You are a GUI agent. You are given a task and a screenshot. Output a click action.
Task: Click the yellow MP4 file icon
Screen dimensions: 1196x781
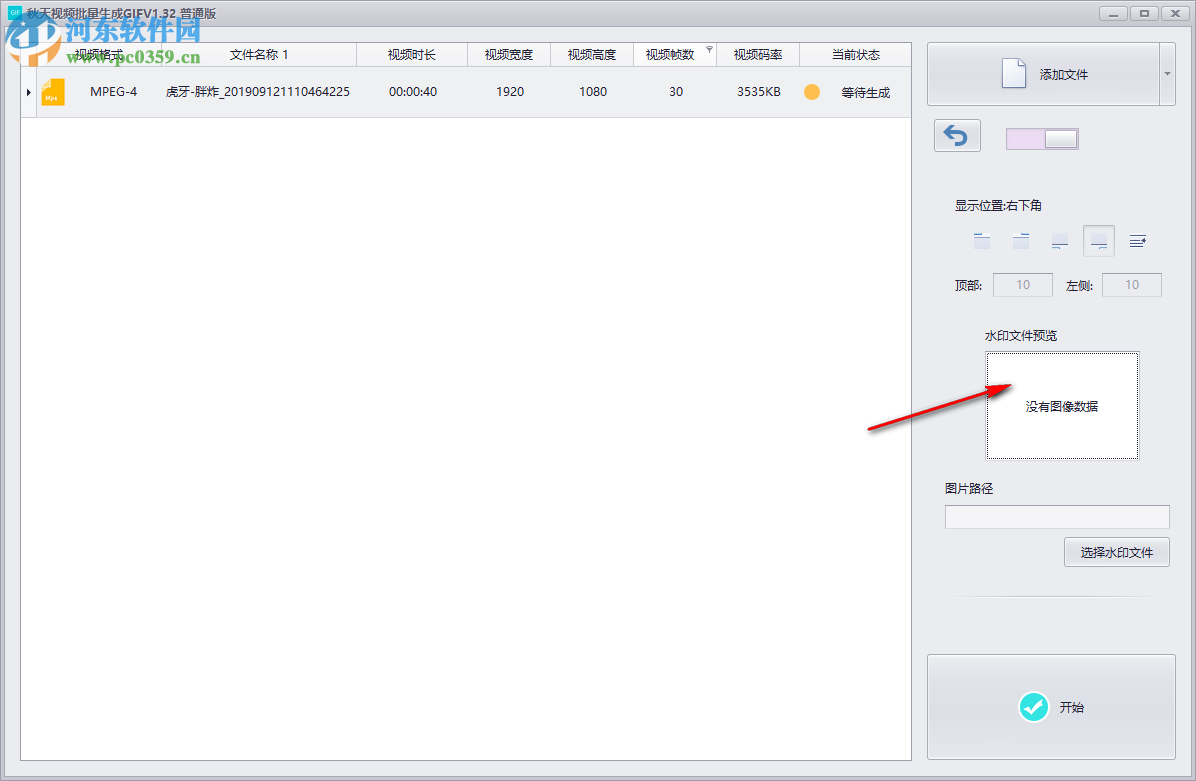coord(53,92)
